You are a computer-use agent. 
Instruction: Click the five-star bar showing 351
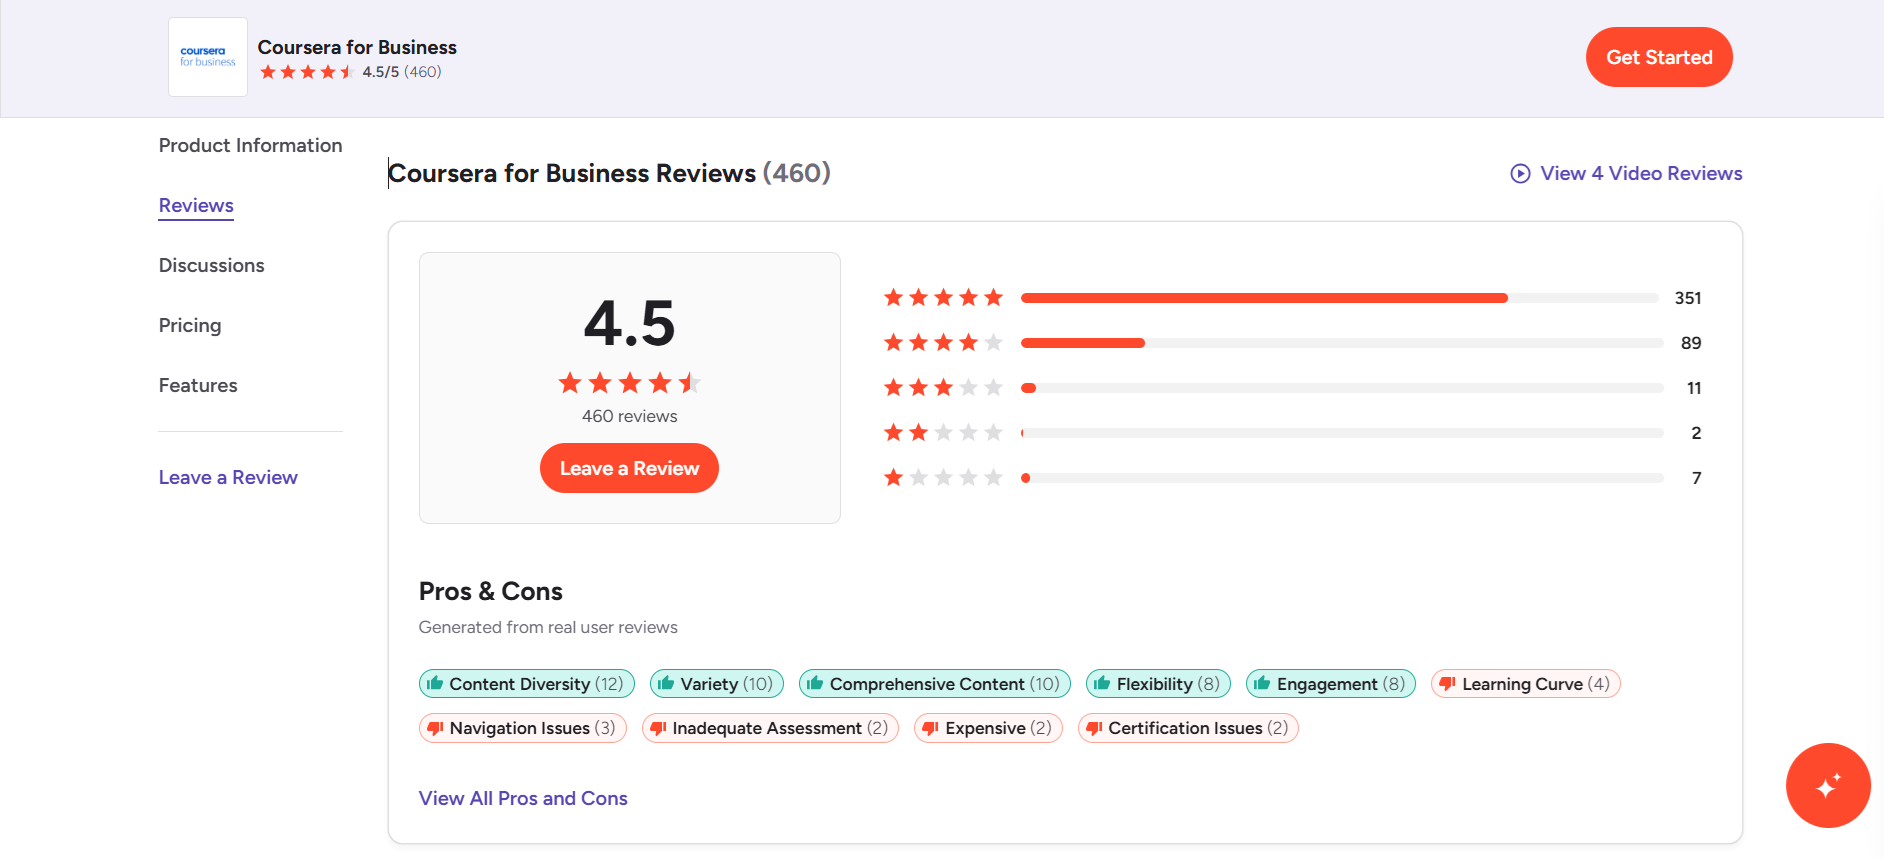click(x=1340, y=298)
